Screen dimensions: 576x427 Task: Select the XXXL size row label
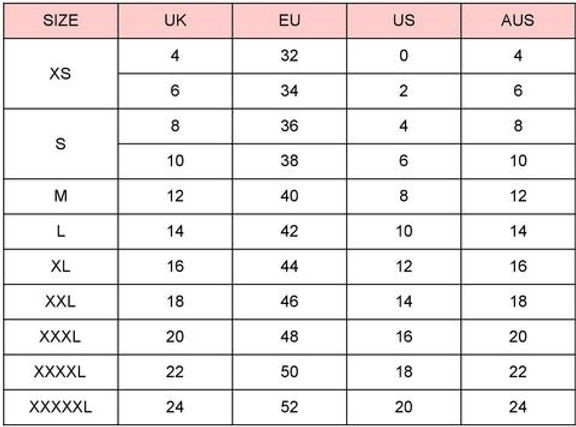[61, 337]
